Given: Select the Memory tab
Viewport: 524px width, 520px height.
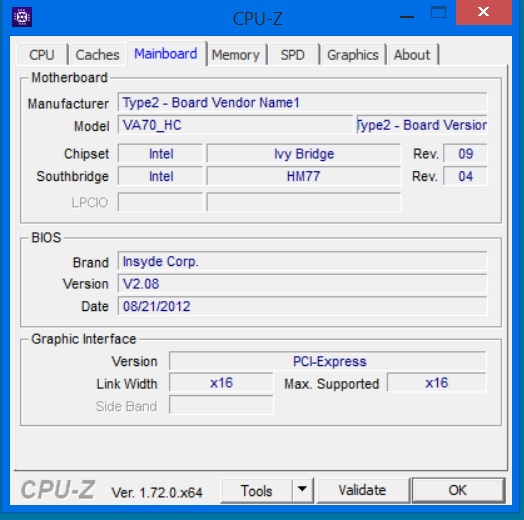Looking at the screenshot, I should [x=236, y=55].
